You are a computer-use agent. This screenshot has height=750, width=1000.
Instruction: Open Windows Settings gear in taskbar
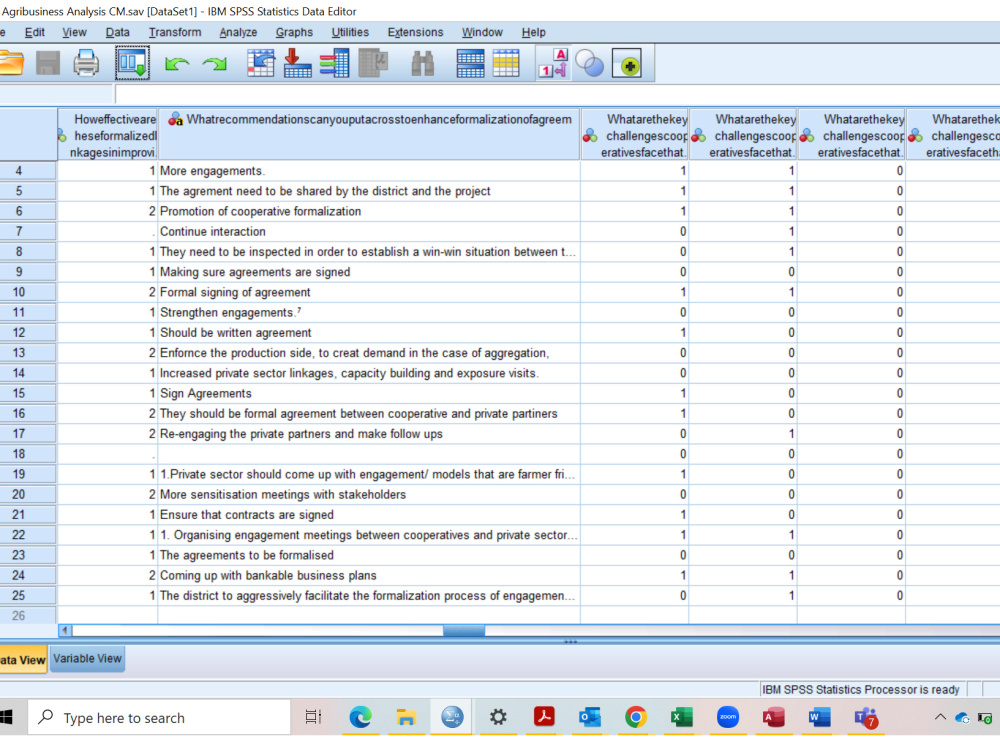(498, 717)
